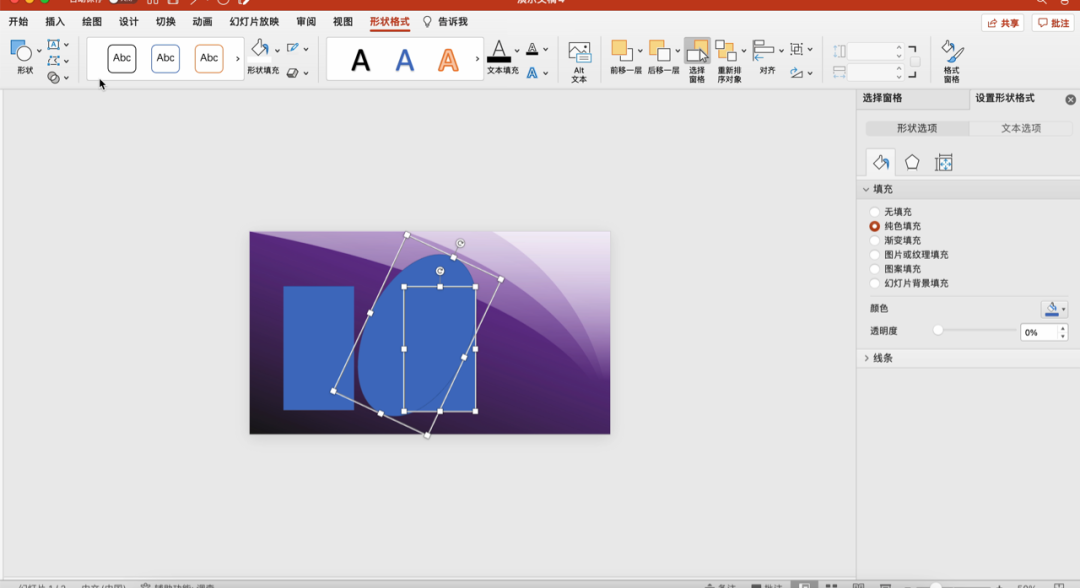Click the Shape Effects icon
This screenshot has width=1080, height=588.
293,72
